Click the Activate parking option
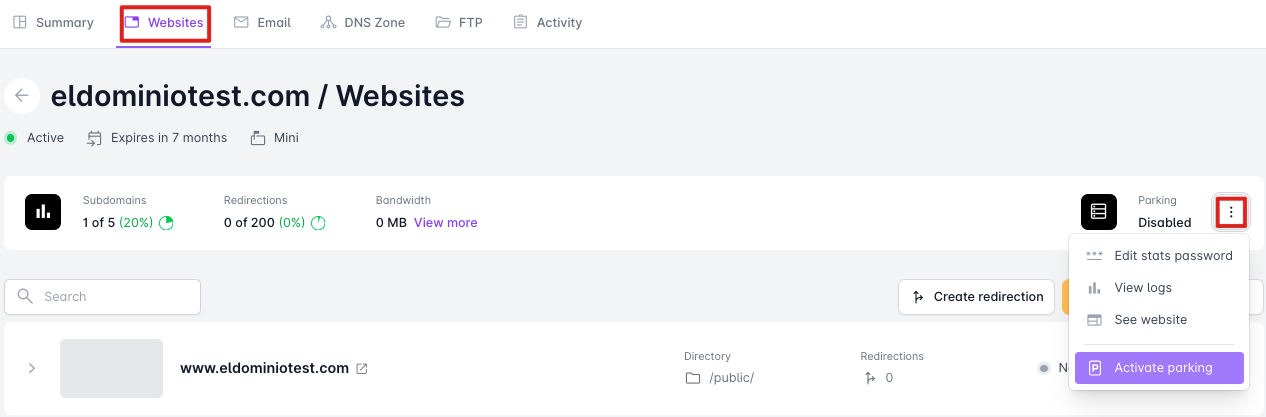This screenshot has height=417, width=1266. (x=1160, y=368)
